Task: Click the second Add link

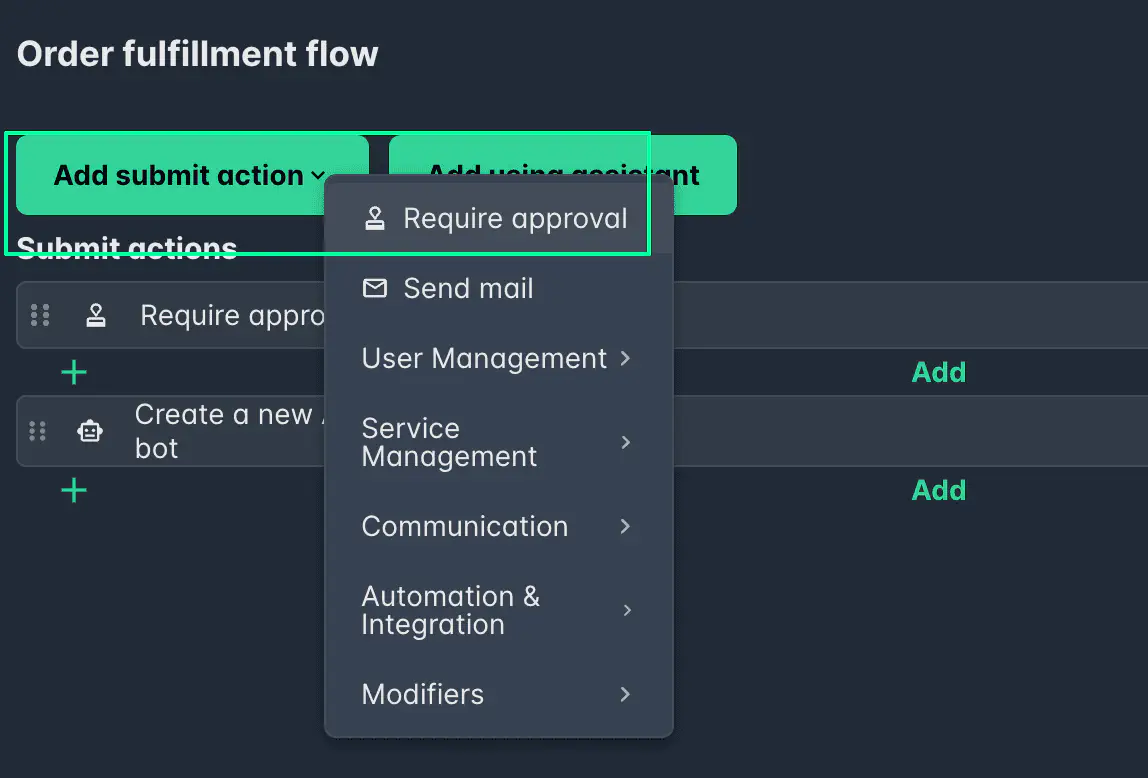Action: pyautogui.click(x=938, y=490)
